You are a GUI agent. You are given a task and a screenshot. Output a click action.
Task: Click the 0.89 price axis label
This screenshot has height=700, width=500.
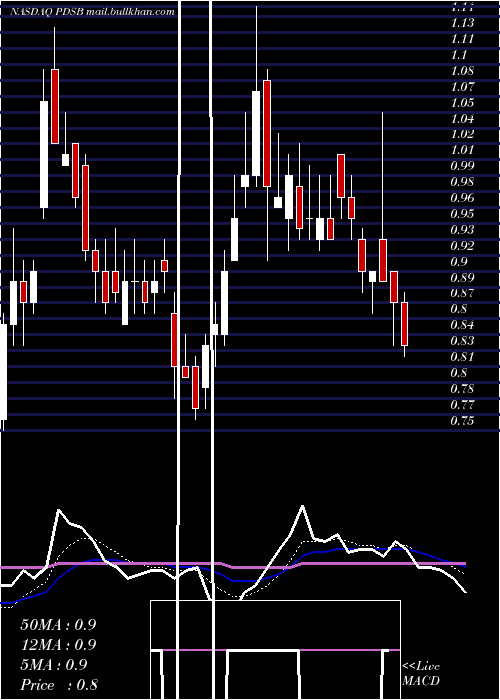click(x=462, y=277)
